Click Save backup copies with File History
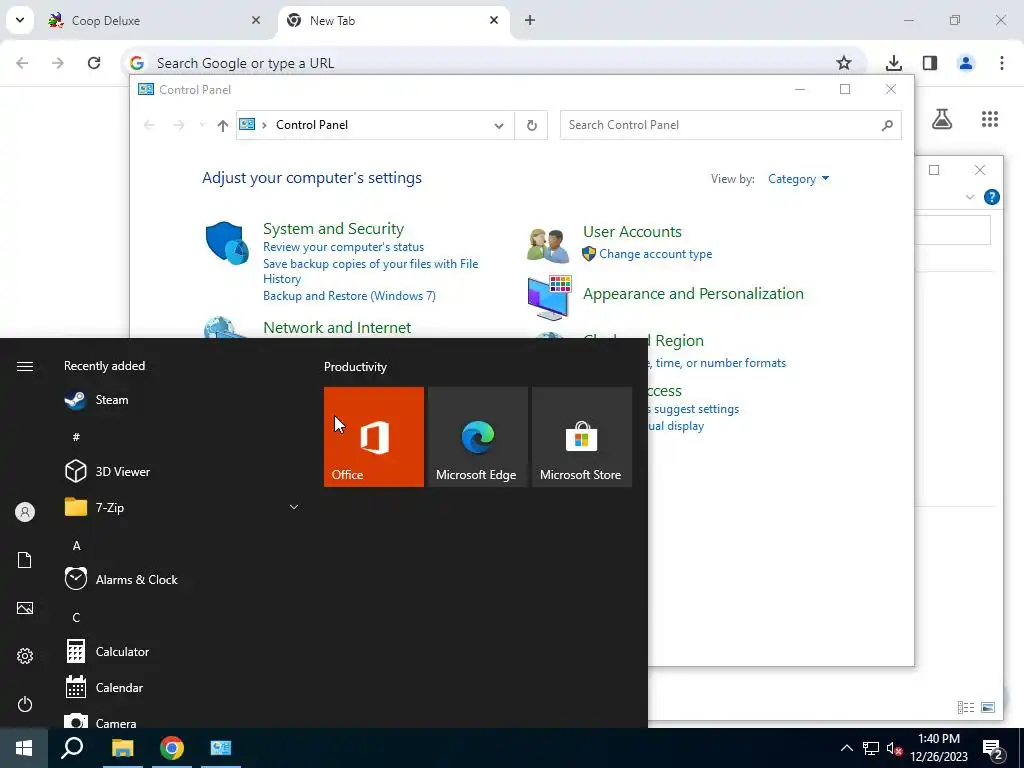 click(370, 271)
